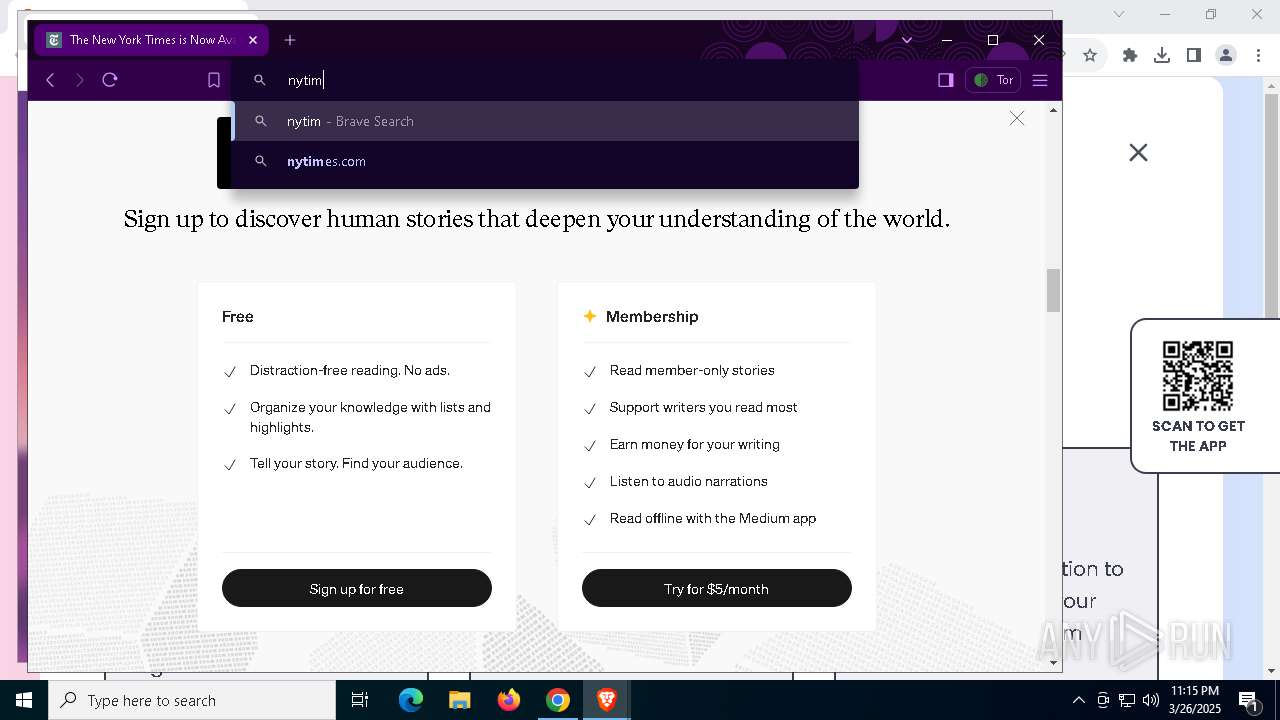Image resolution: width=1280 pixels, height=720 pixels.
Task: Open the notification center icon
Action: (x=1248, y=700)
